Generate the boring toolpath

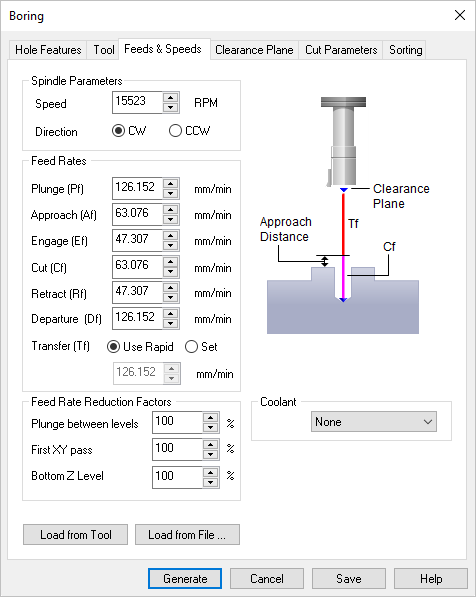point(185,579)
